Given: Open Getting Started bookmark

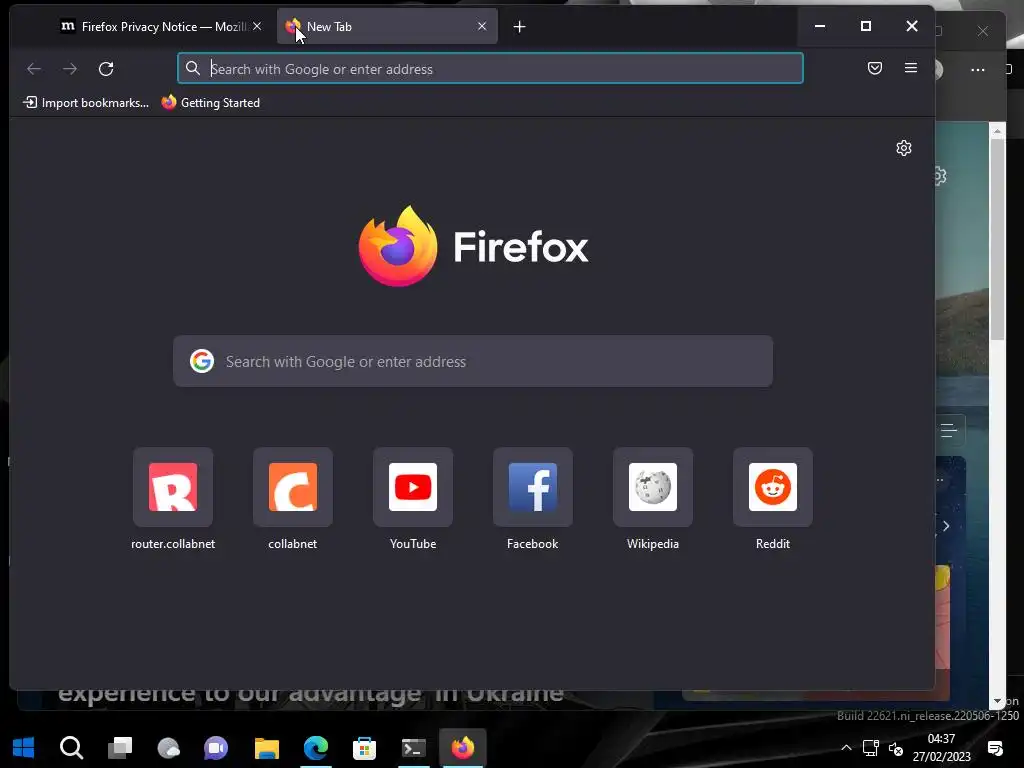Looking at the screenshot, I should [x=210, y=103].
